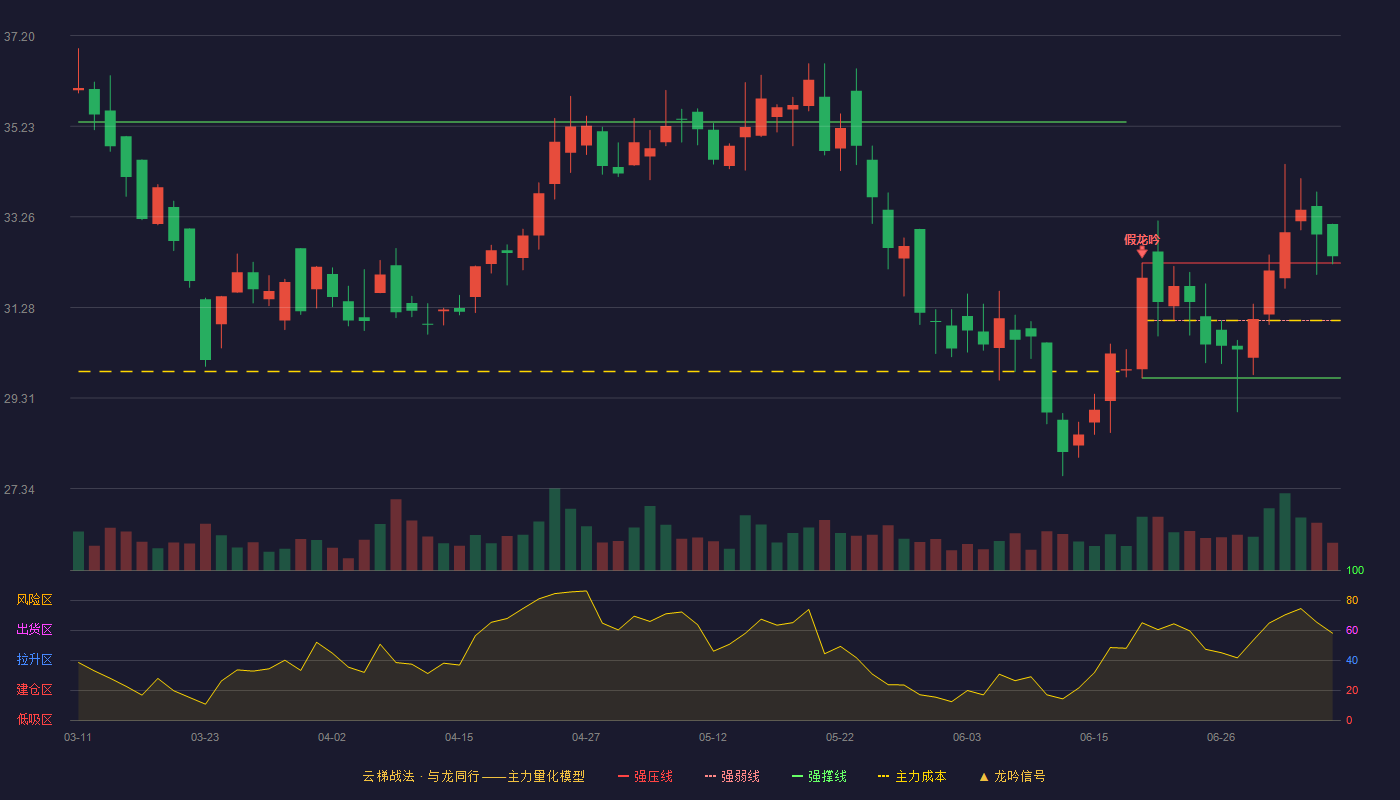Click the yellow dashed cost line above 29.31
The width and height of the screenshot is (1400, 800).
tap(602, 371)
